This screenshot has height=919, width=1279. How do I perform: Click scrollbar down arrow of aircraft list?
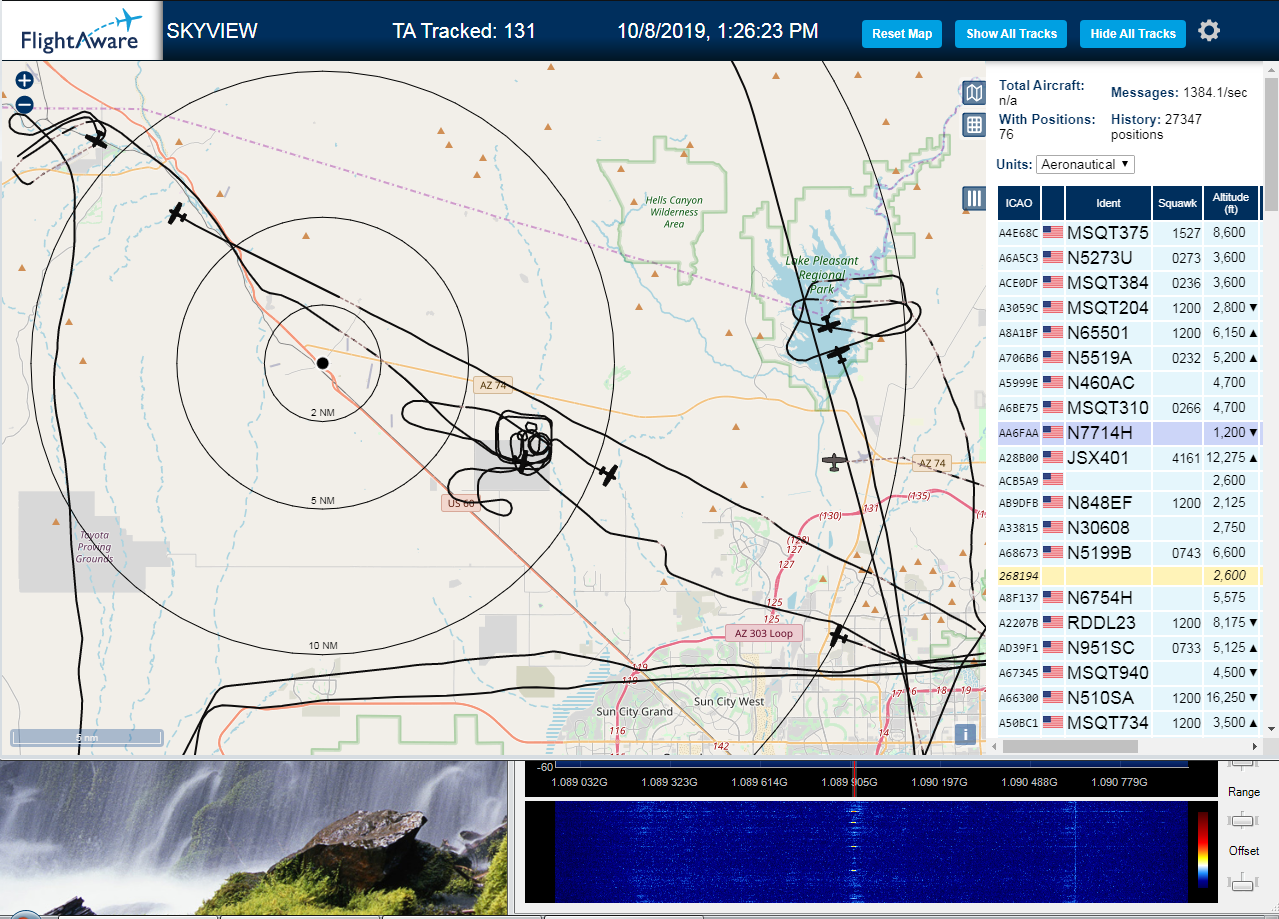pos(1271,729)
